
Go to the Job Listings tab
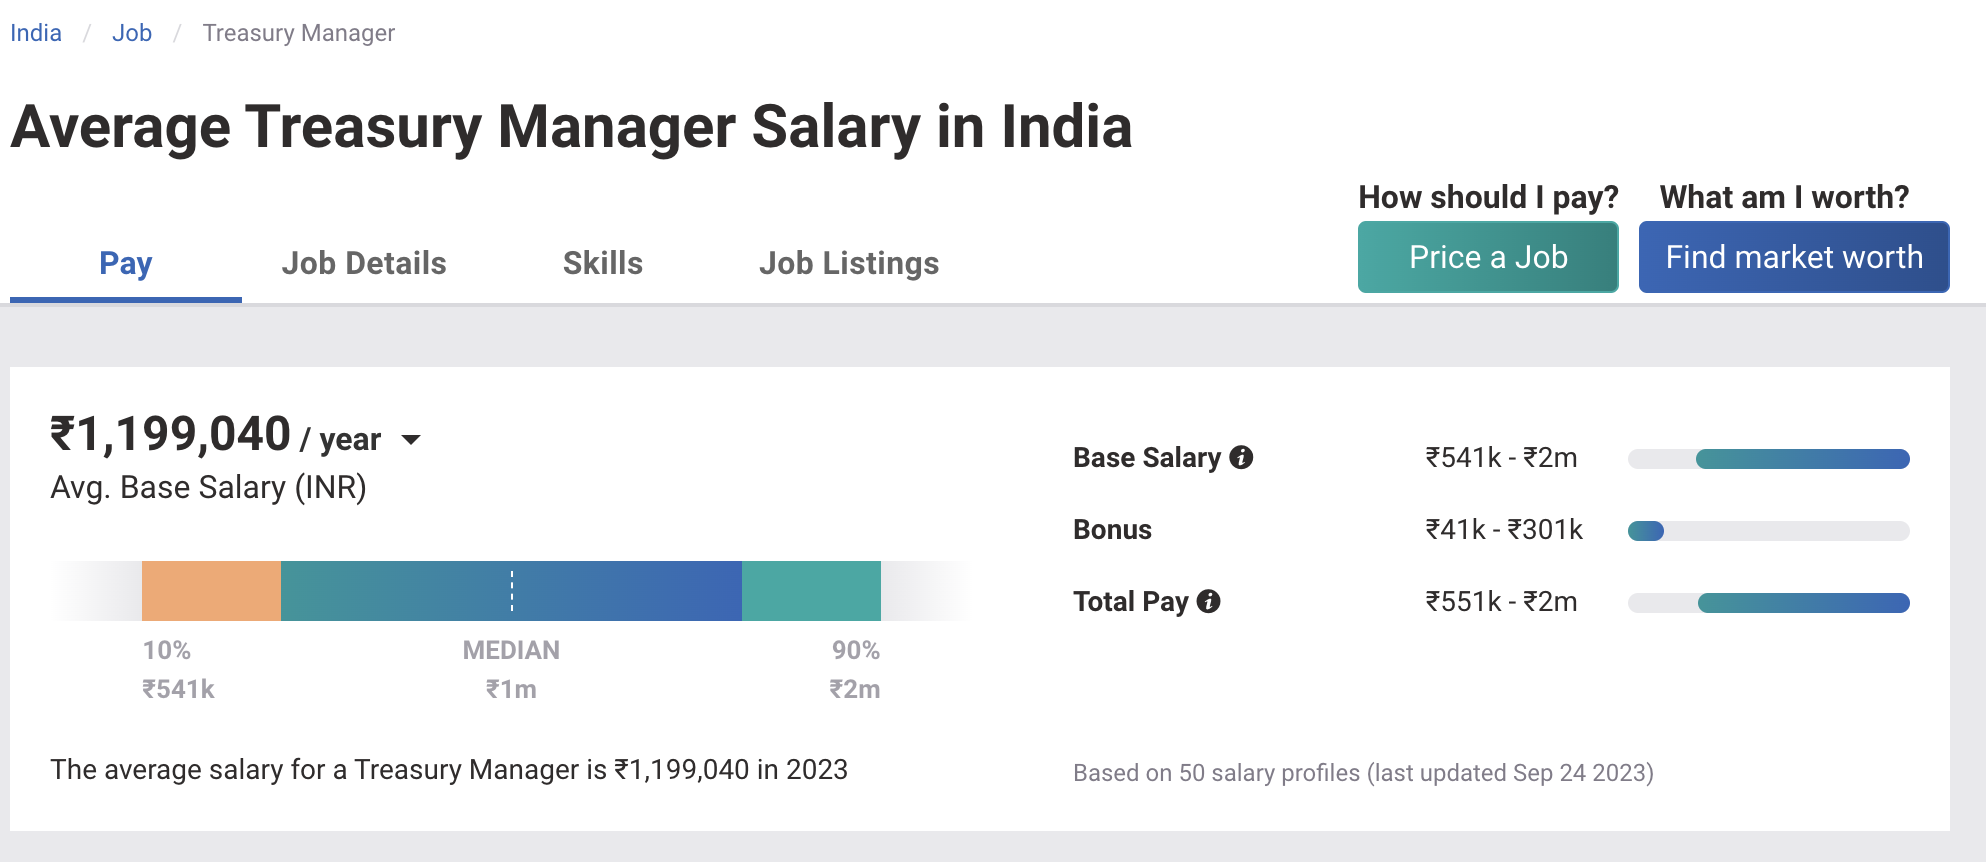tap(848, 264)
